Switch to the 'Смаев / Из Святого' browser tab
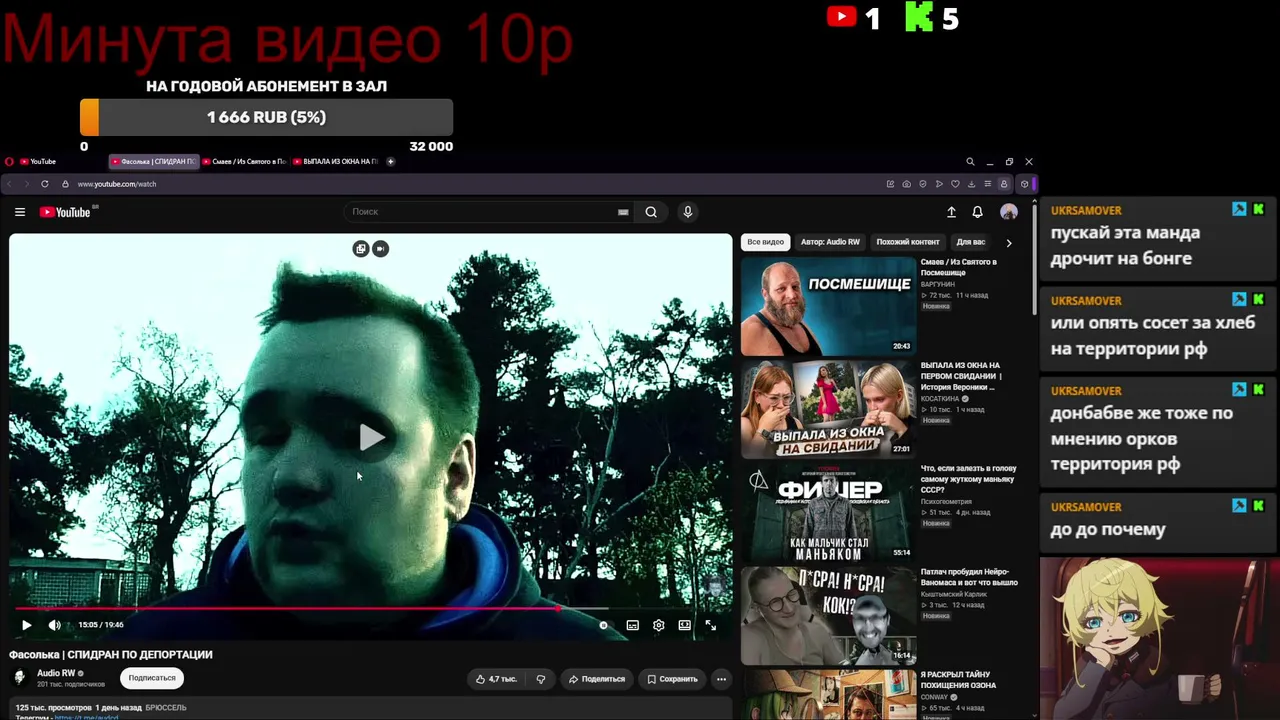The height and width of the screenshot is (720, 1280). 245,161
